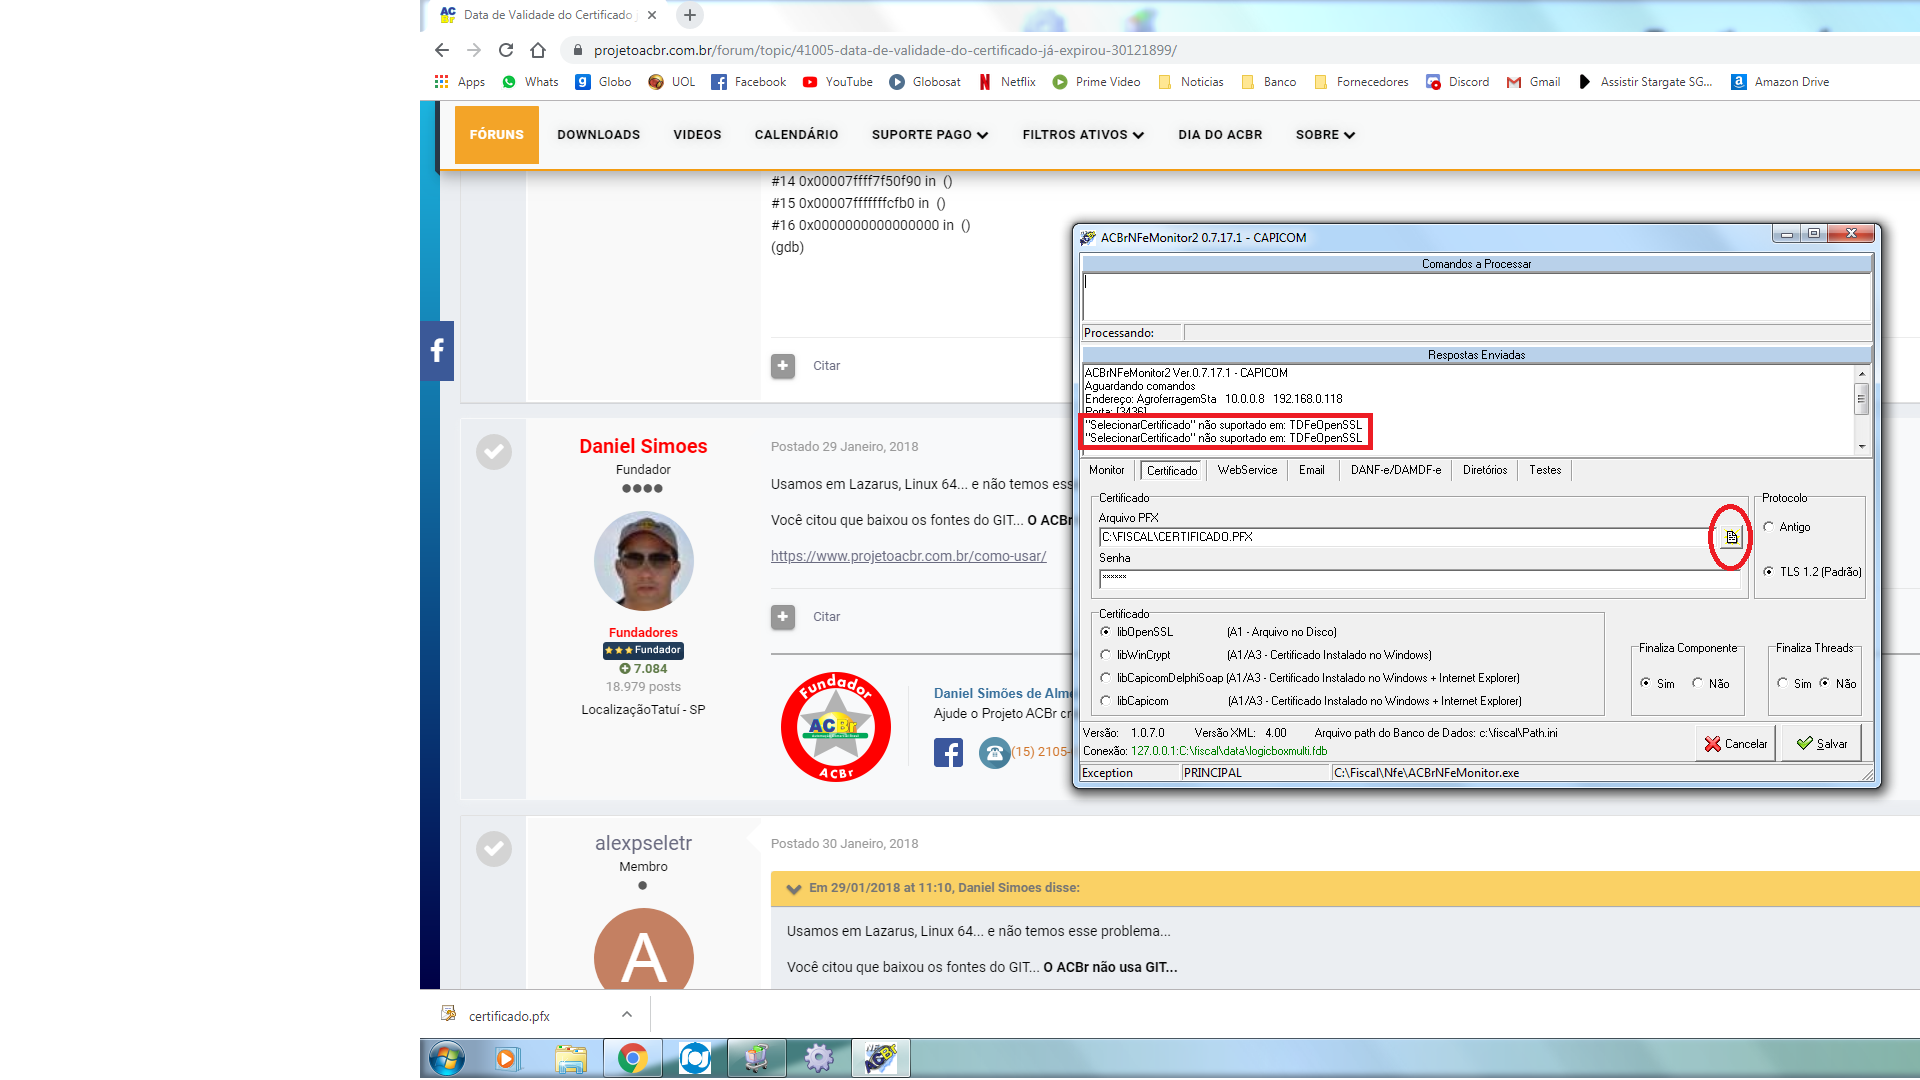Screen dimensions: 1920x1080
Task: Open the Globo bookmark
Action: point(604,82)
